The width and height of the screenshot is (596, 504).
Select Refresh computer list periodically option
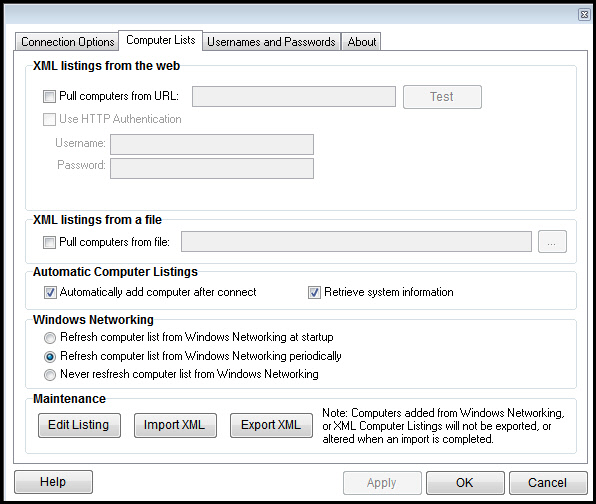tap(50, 357)
